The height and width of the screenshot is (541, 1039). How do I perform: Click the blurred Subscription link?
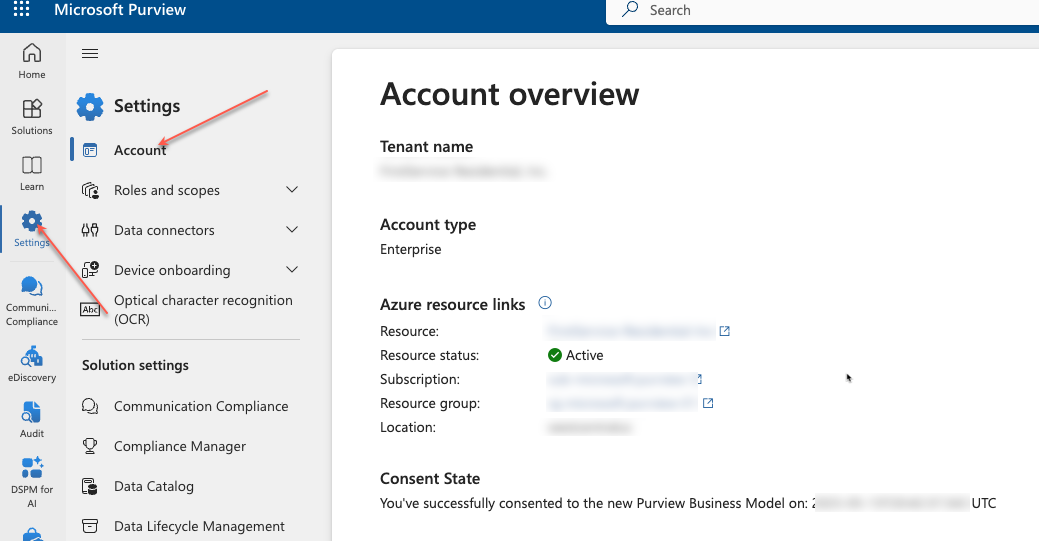click(622, 379)
